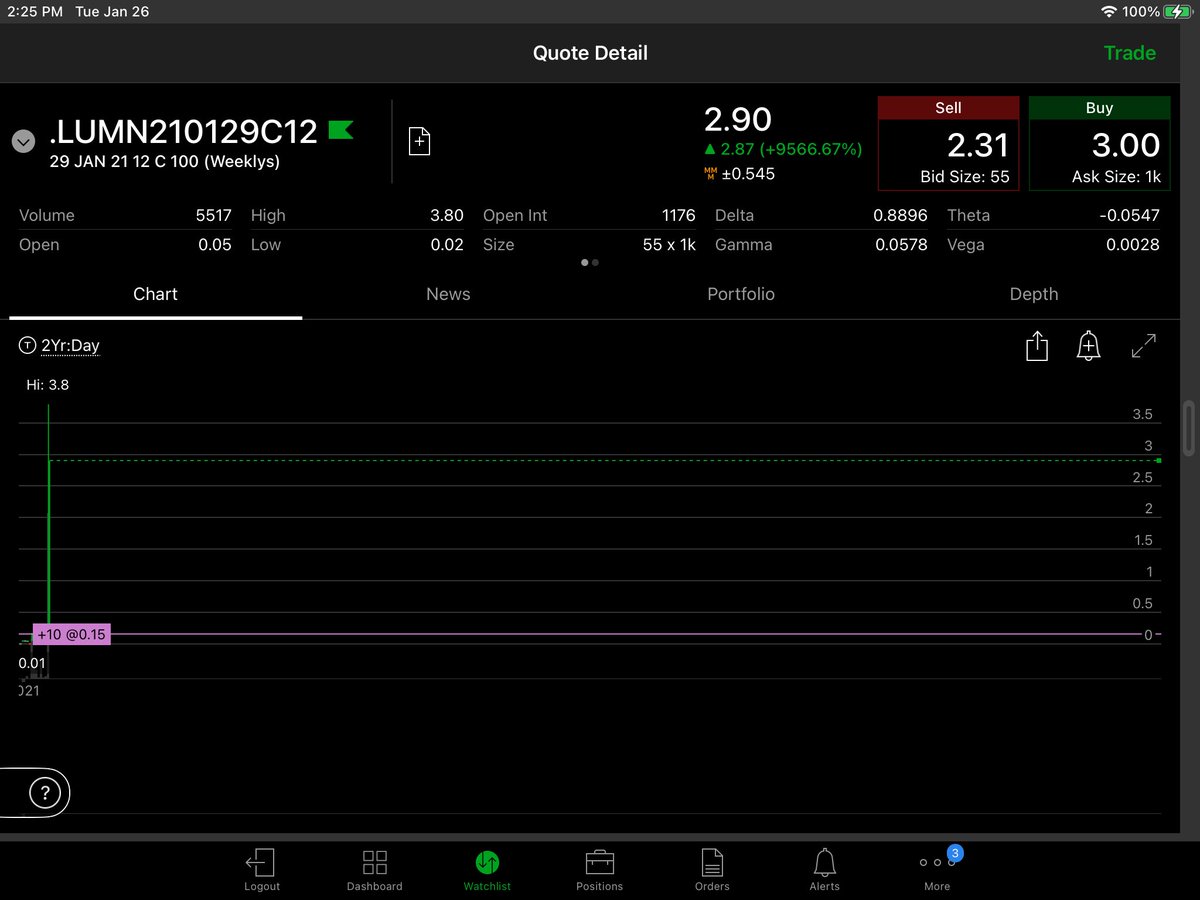Open the Orders document icon
1200x900 pixels.
pyautogui.click(x=712, y=862)
